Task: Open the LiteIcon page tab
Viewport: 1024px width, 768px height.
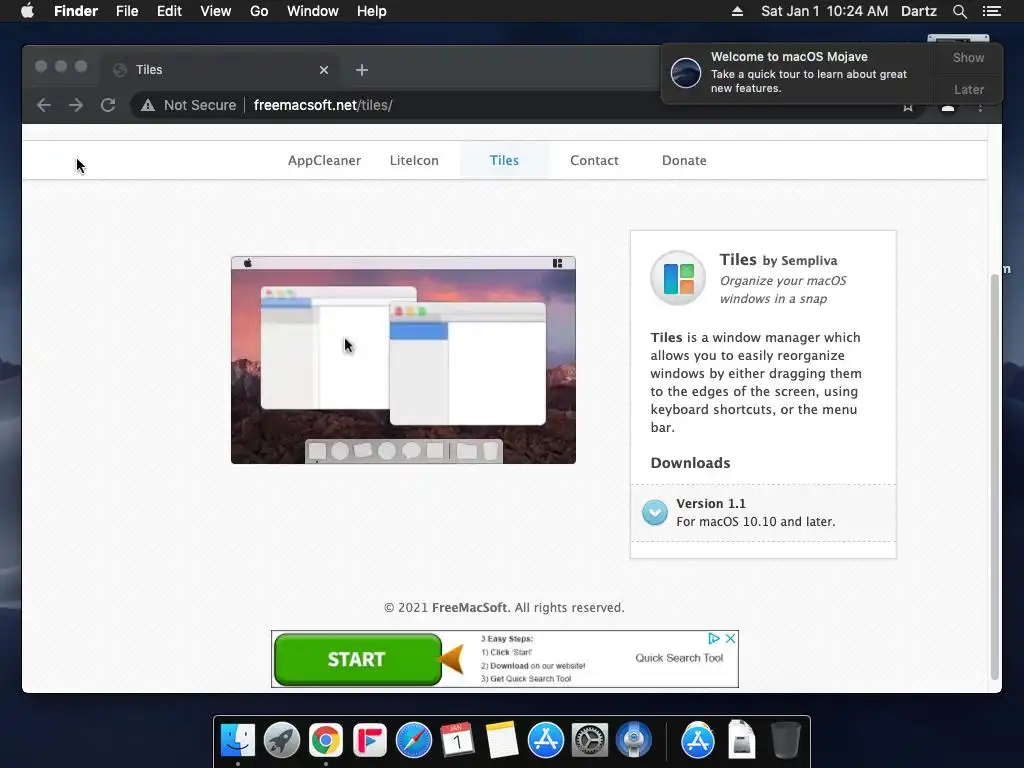Action: tap(414, 161)
